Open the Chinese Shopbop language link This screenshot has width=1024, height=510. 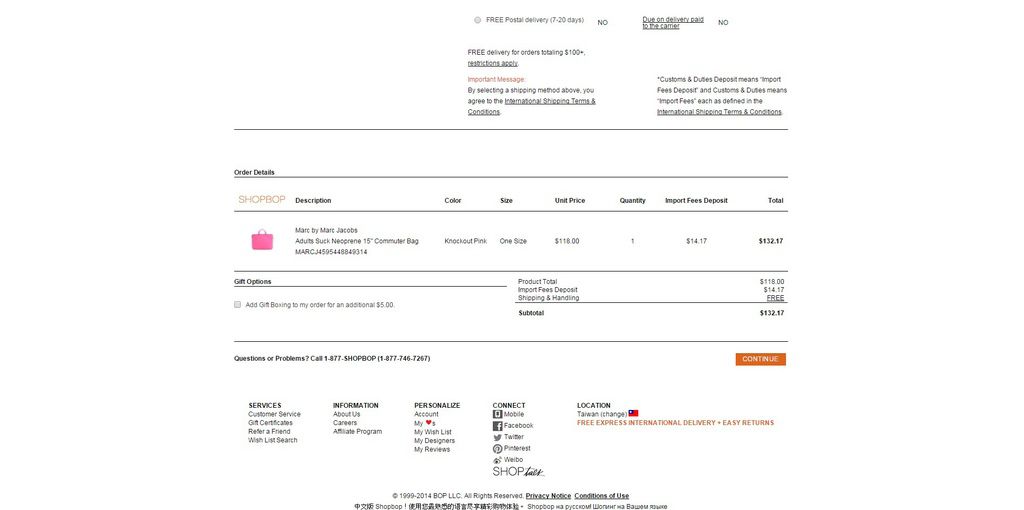coord(438,506)
